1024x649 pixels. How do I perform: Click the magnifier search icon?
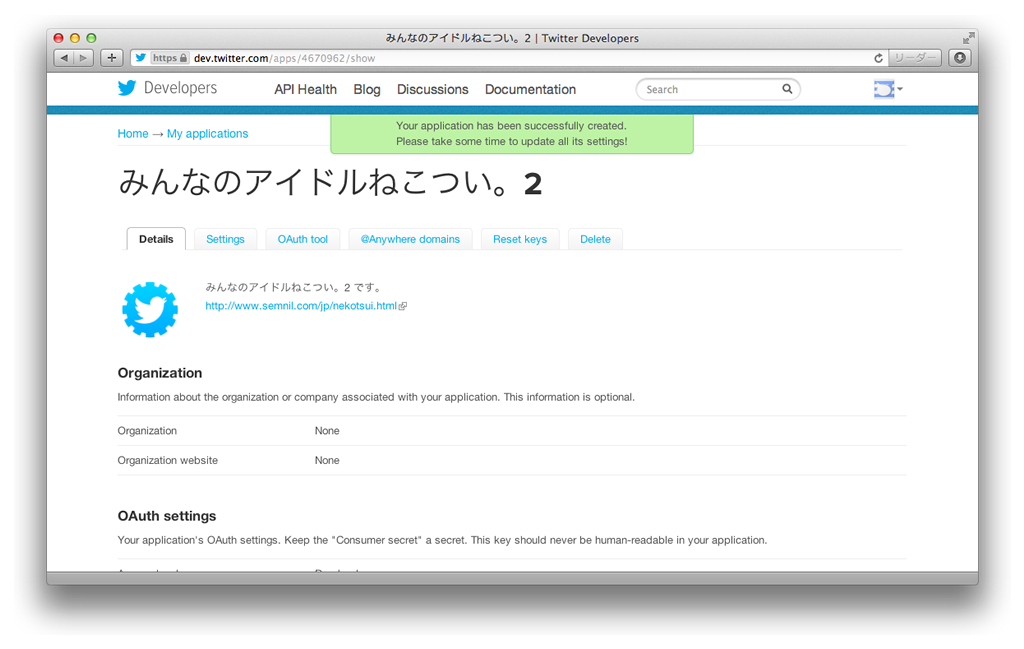(787, 89)
